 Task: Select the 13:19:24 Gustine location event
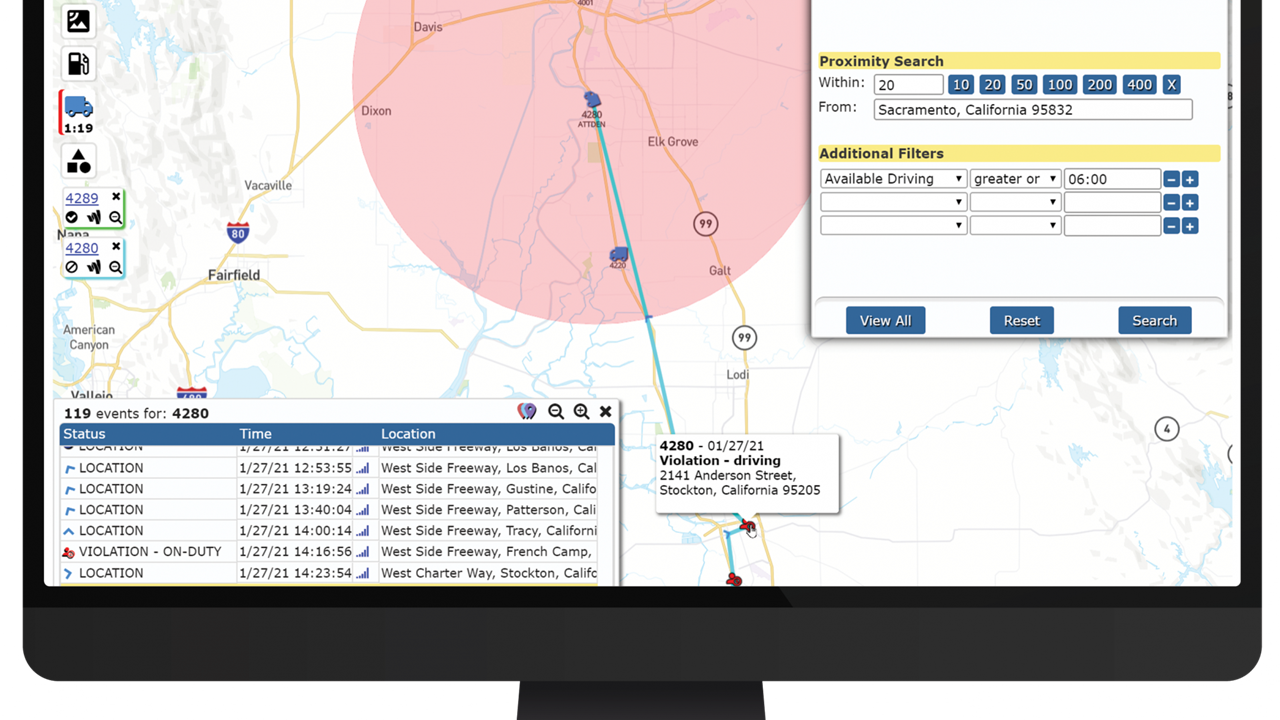pos(329,489)
